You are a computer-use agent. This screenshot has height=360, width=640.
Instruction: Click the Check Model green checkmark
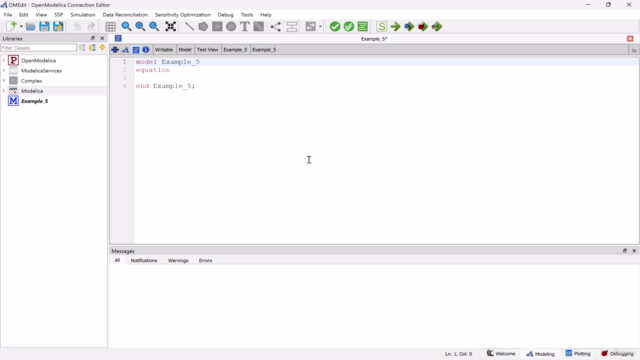335,27
